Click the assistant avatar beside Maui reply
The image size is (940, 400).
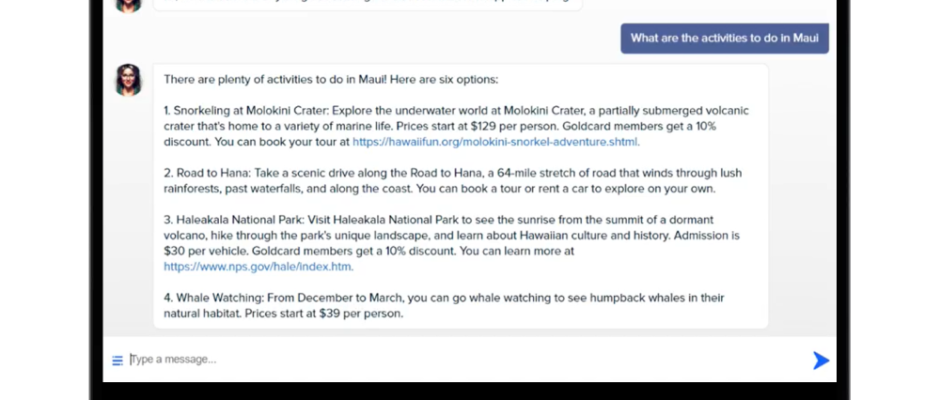(x=128, y=80)
